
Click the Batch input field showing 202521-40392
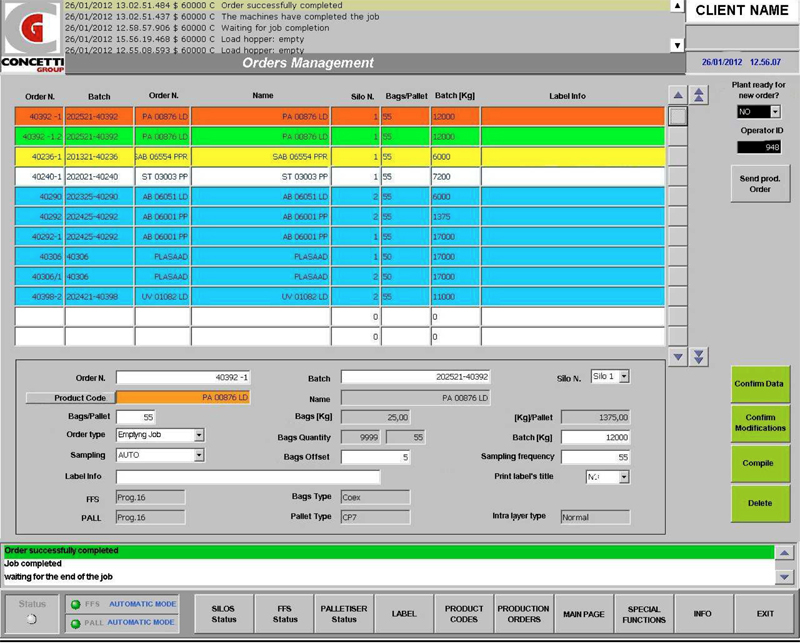point(416,377)
